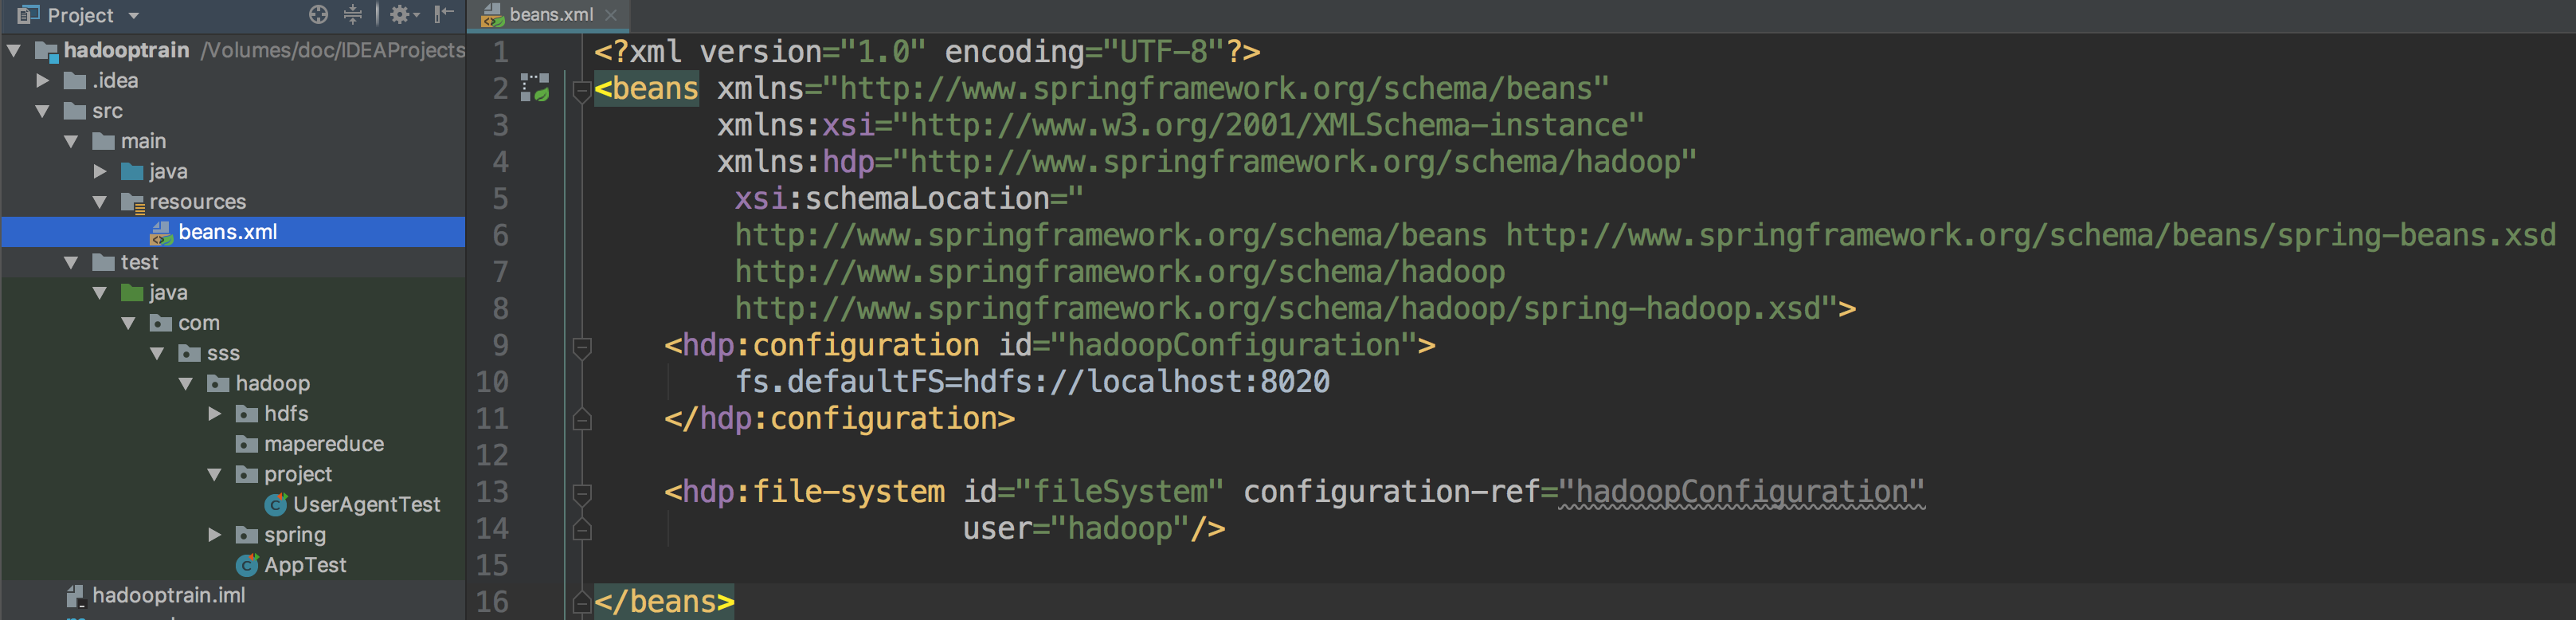
Task: Click the scroll from source crosshair icon
Action: click(318, 14)
